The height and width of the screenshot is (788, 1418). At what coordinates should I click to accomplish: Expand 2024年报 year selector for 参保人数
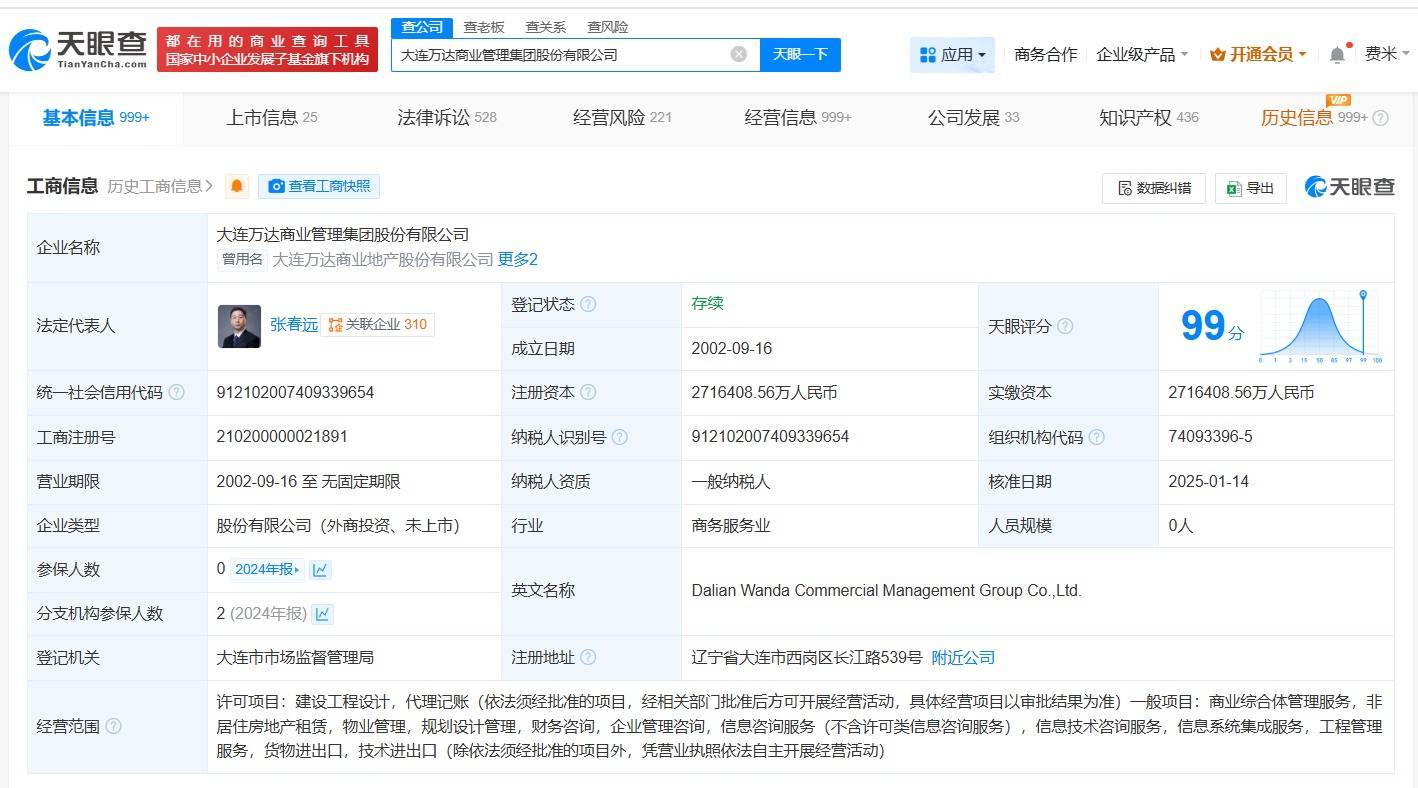(x=267, y=569)
